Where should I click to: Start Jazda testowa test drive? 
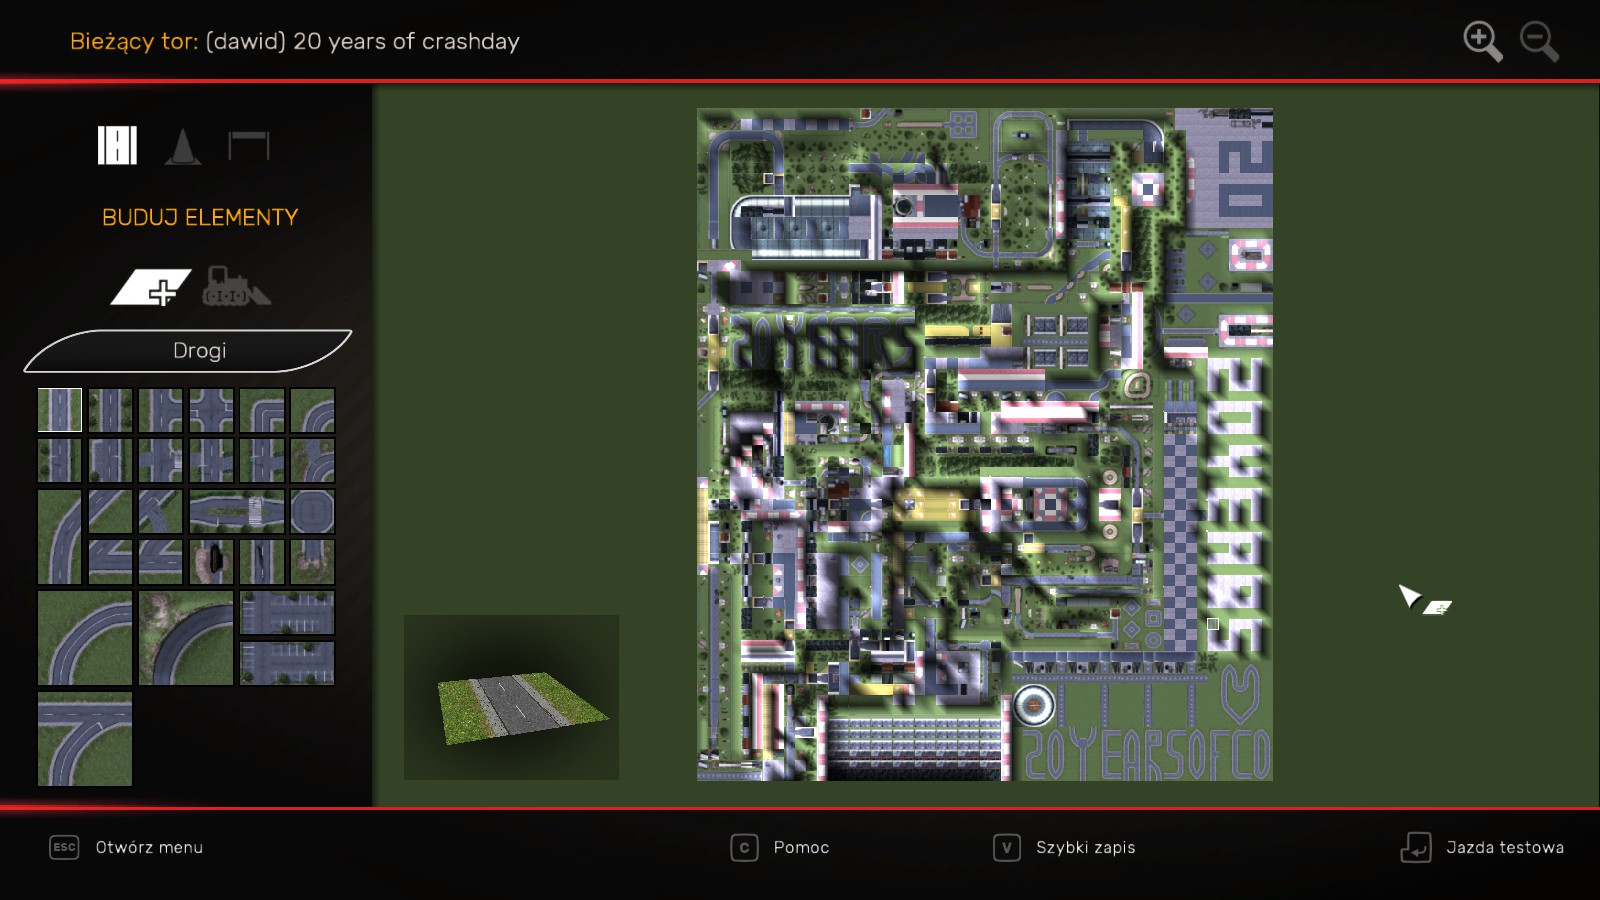[1503, 847]
